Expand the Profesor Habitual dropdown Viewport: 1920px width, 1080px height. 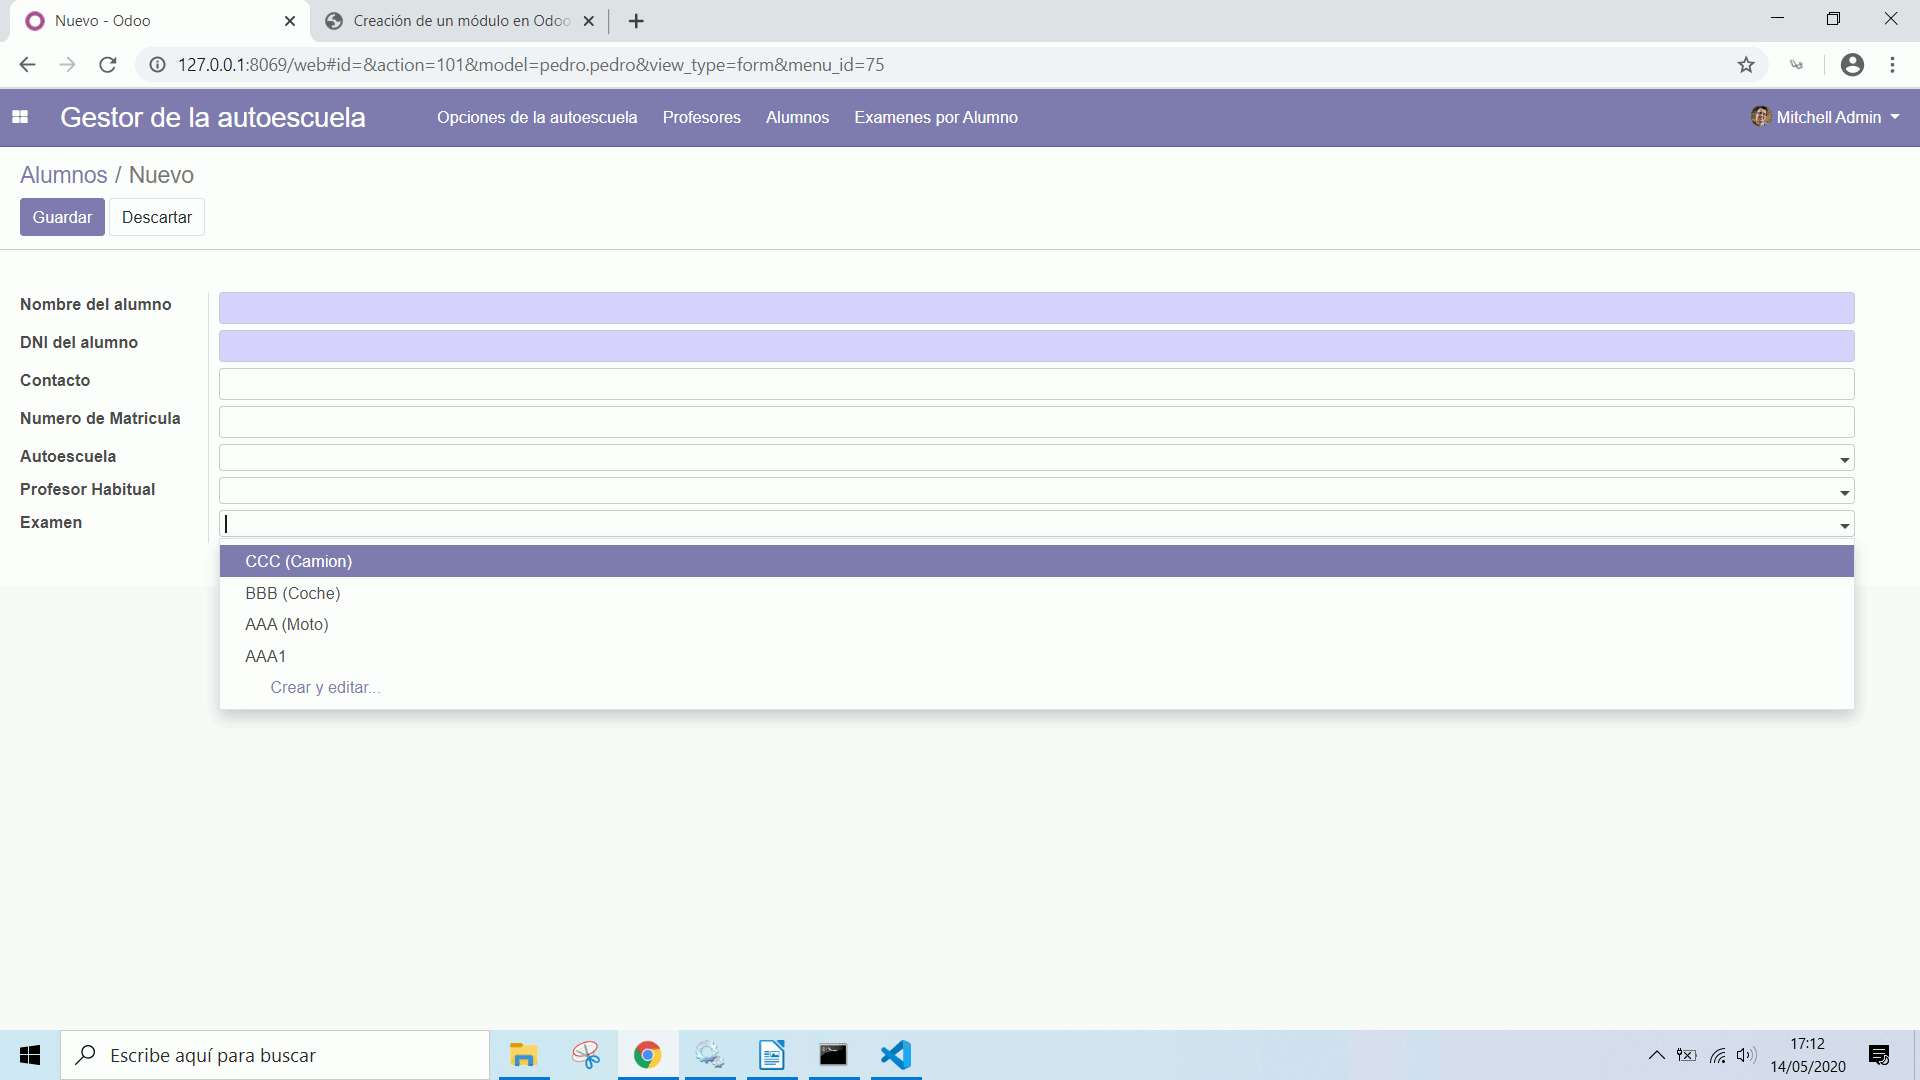pos(1843,491)
